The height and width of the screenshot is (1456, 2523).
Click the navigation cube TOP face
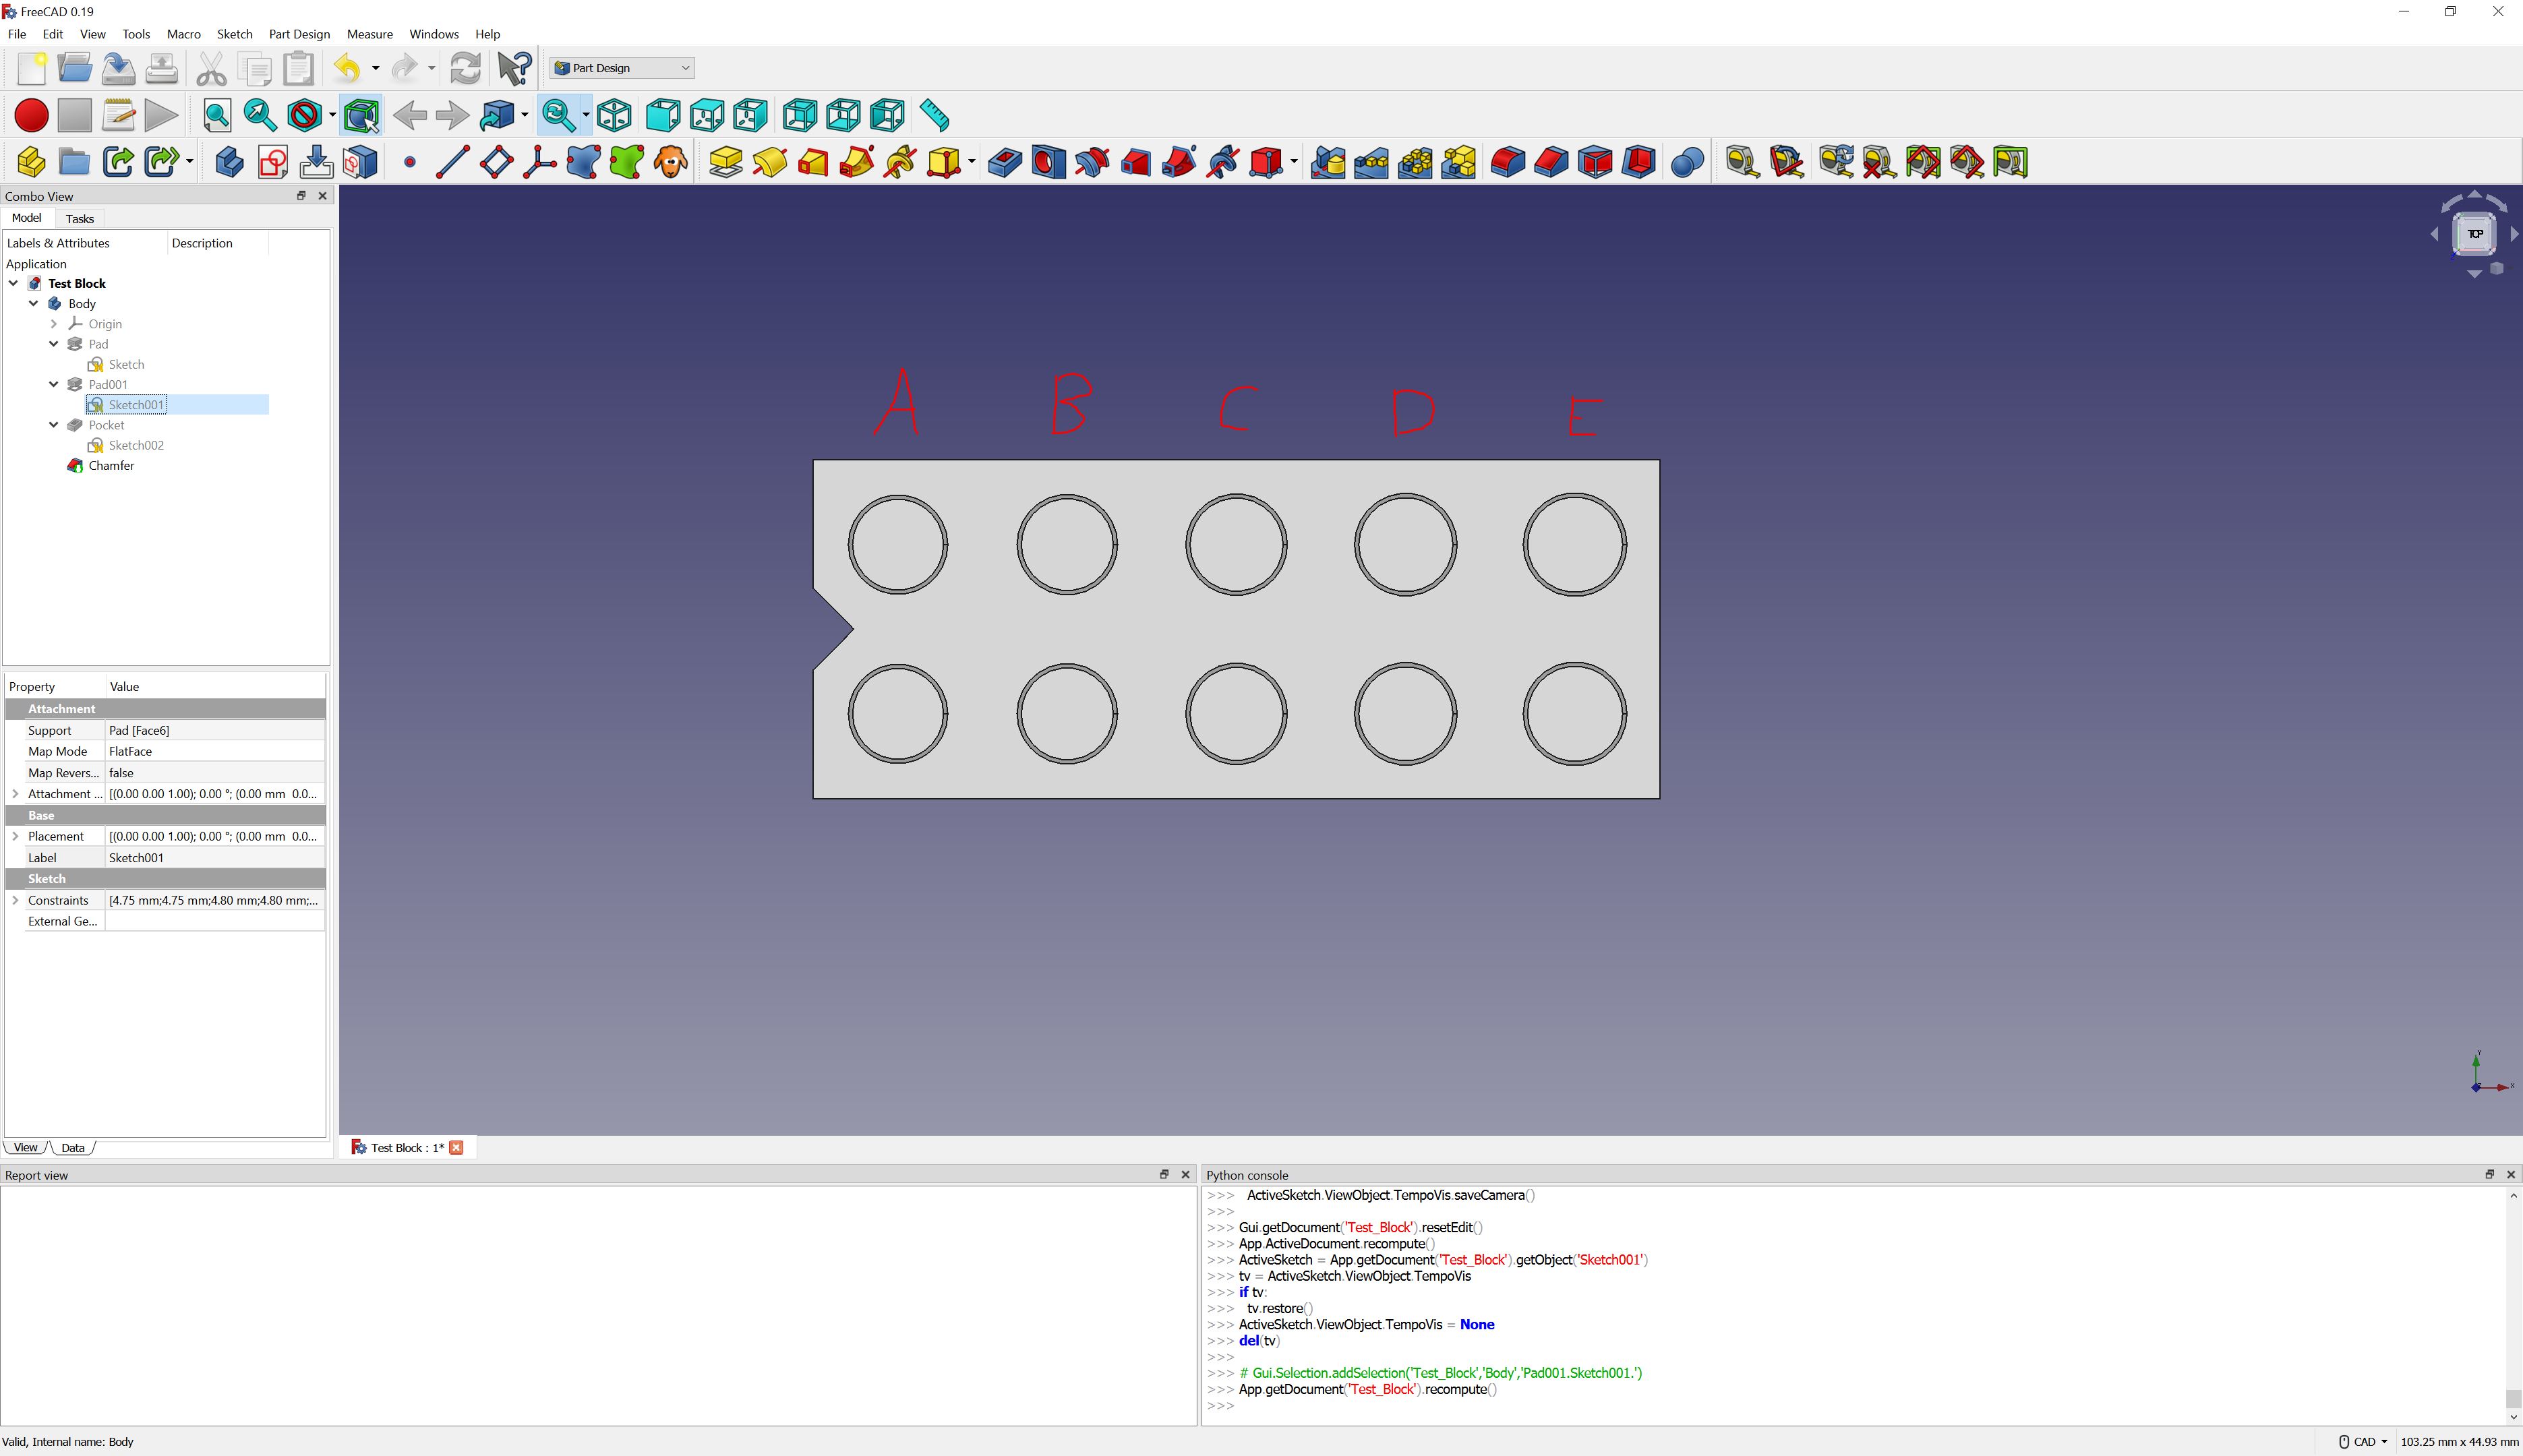(x=2475, y=234)
